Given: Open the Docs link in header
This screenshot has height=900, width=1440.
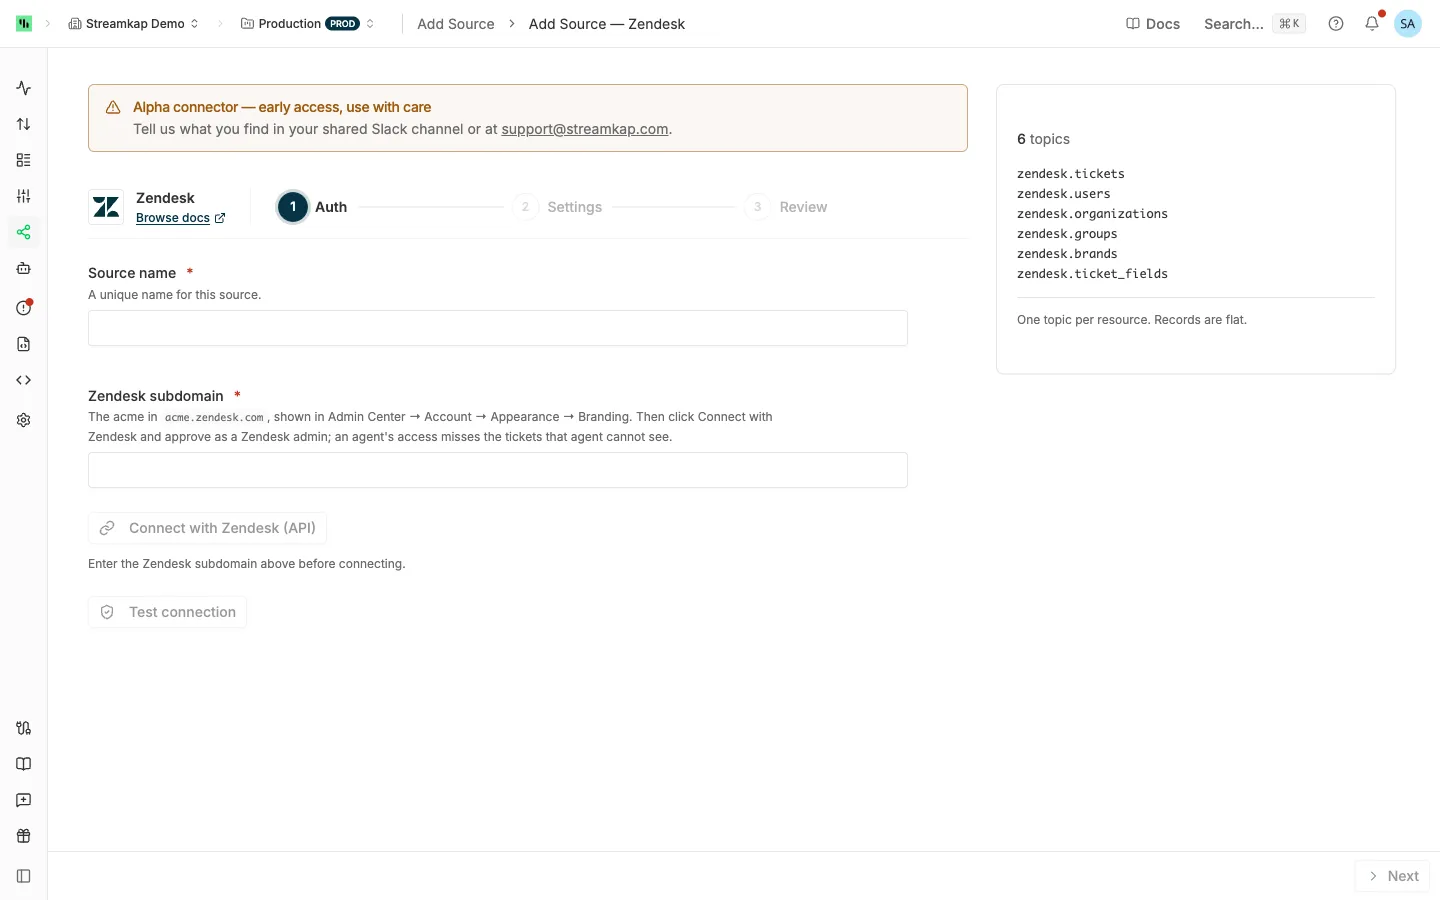Looking at the screenshot, I should (x=1153, y=24).
